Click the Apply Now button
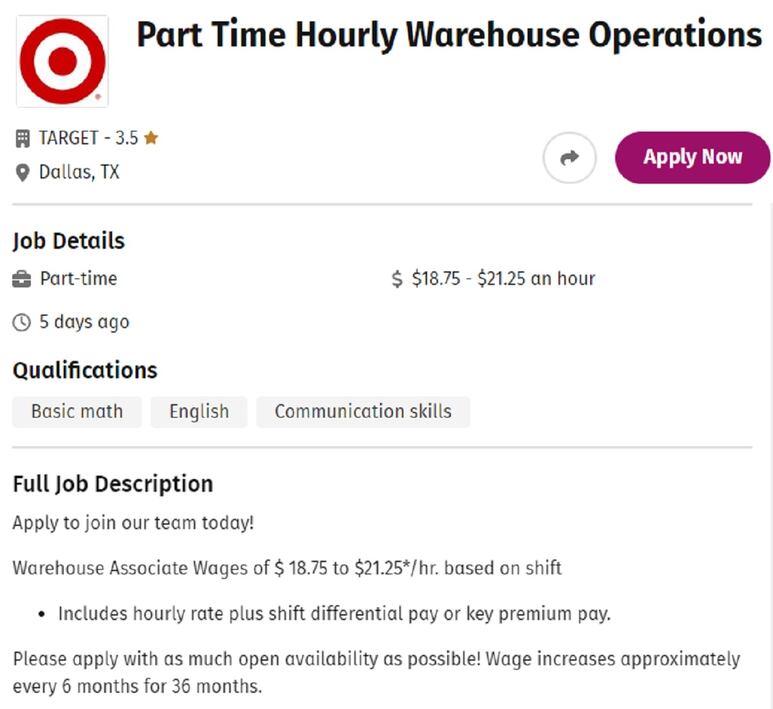Image resolution: width=773 pixels, height=709 pixels. 692,157
